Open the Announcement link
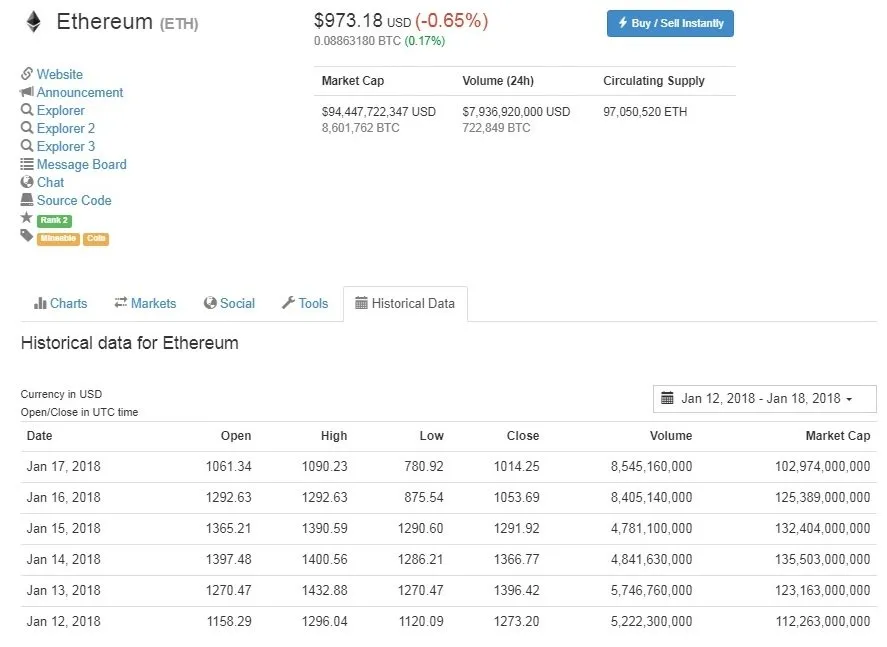Screen dimensions: 887x647 pos(80,92)
